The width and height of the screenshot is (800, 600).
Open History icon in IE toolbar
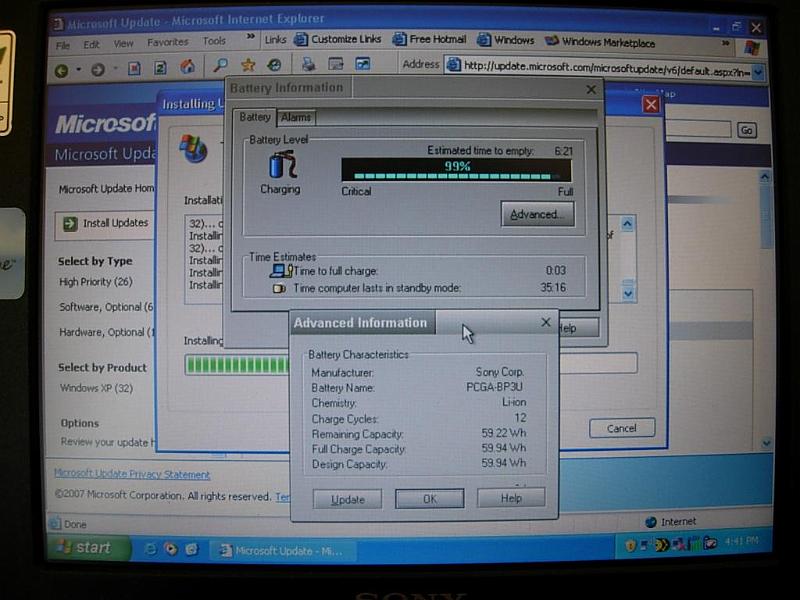(x=274, y=64)
